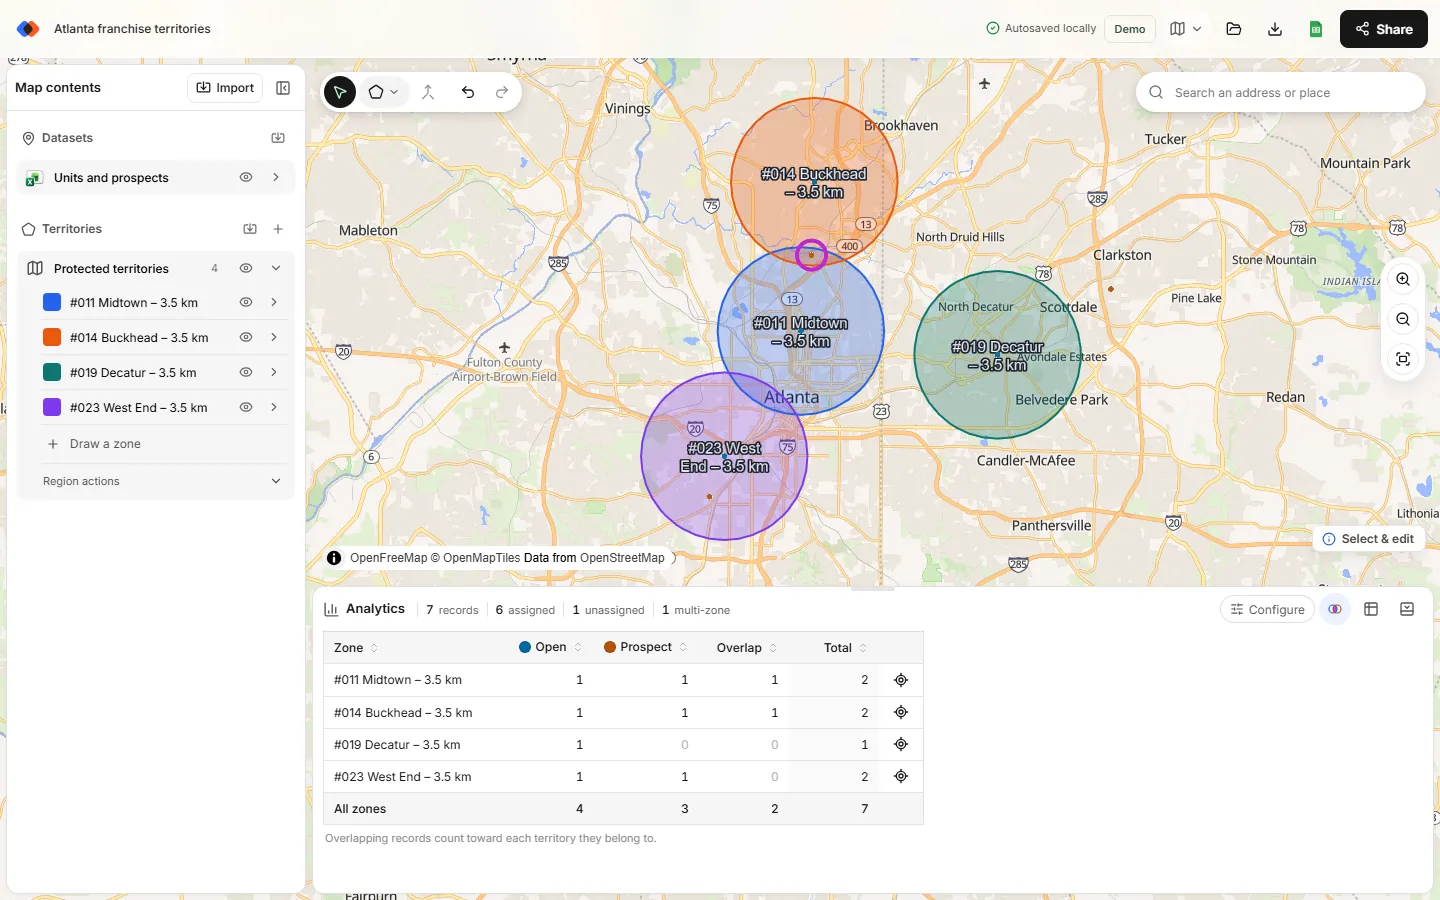
Task: Download the map with header download icon
Action: (1275, 29)
